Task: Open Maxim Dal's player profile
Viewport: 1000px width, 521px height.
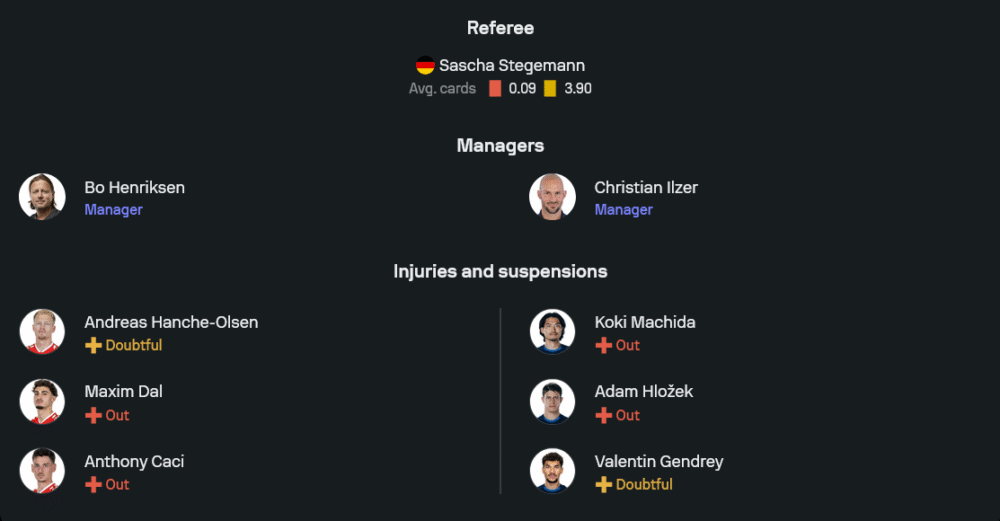Action: (x=123, y=392)
